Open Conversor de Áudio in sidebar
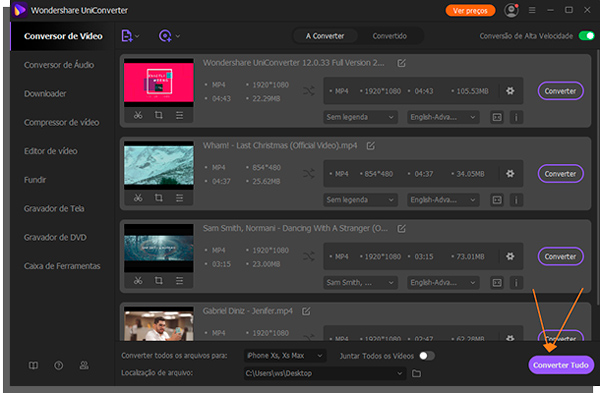600x393 pixels. [x=59, y=65]
